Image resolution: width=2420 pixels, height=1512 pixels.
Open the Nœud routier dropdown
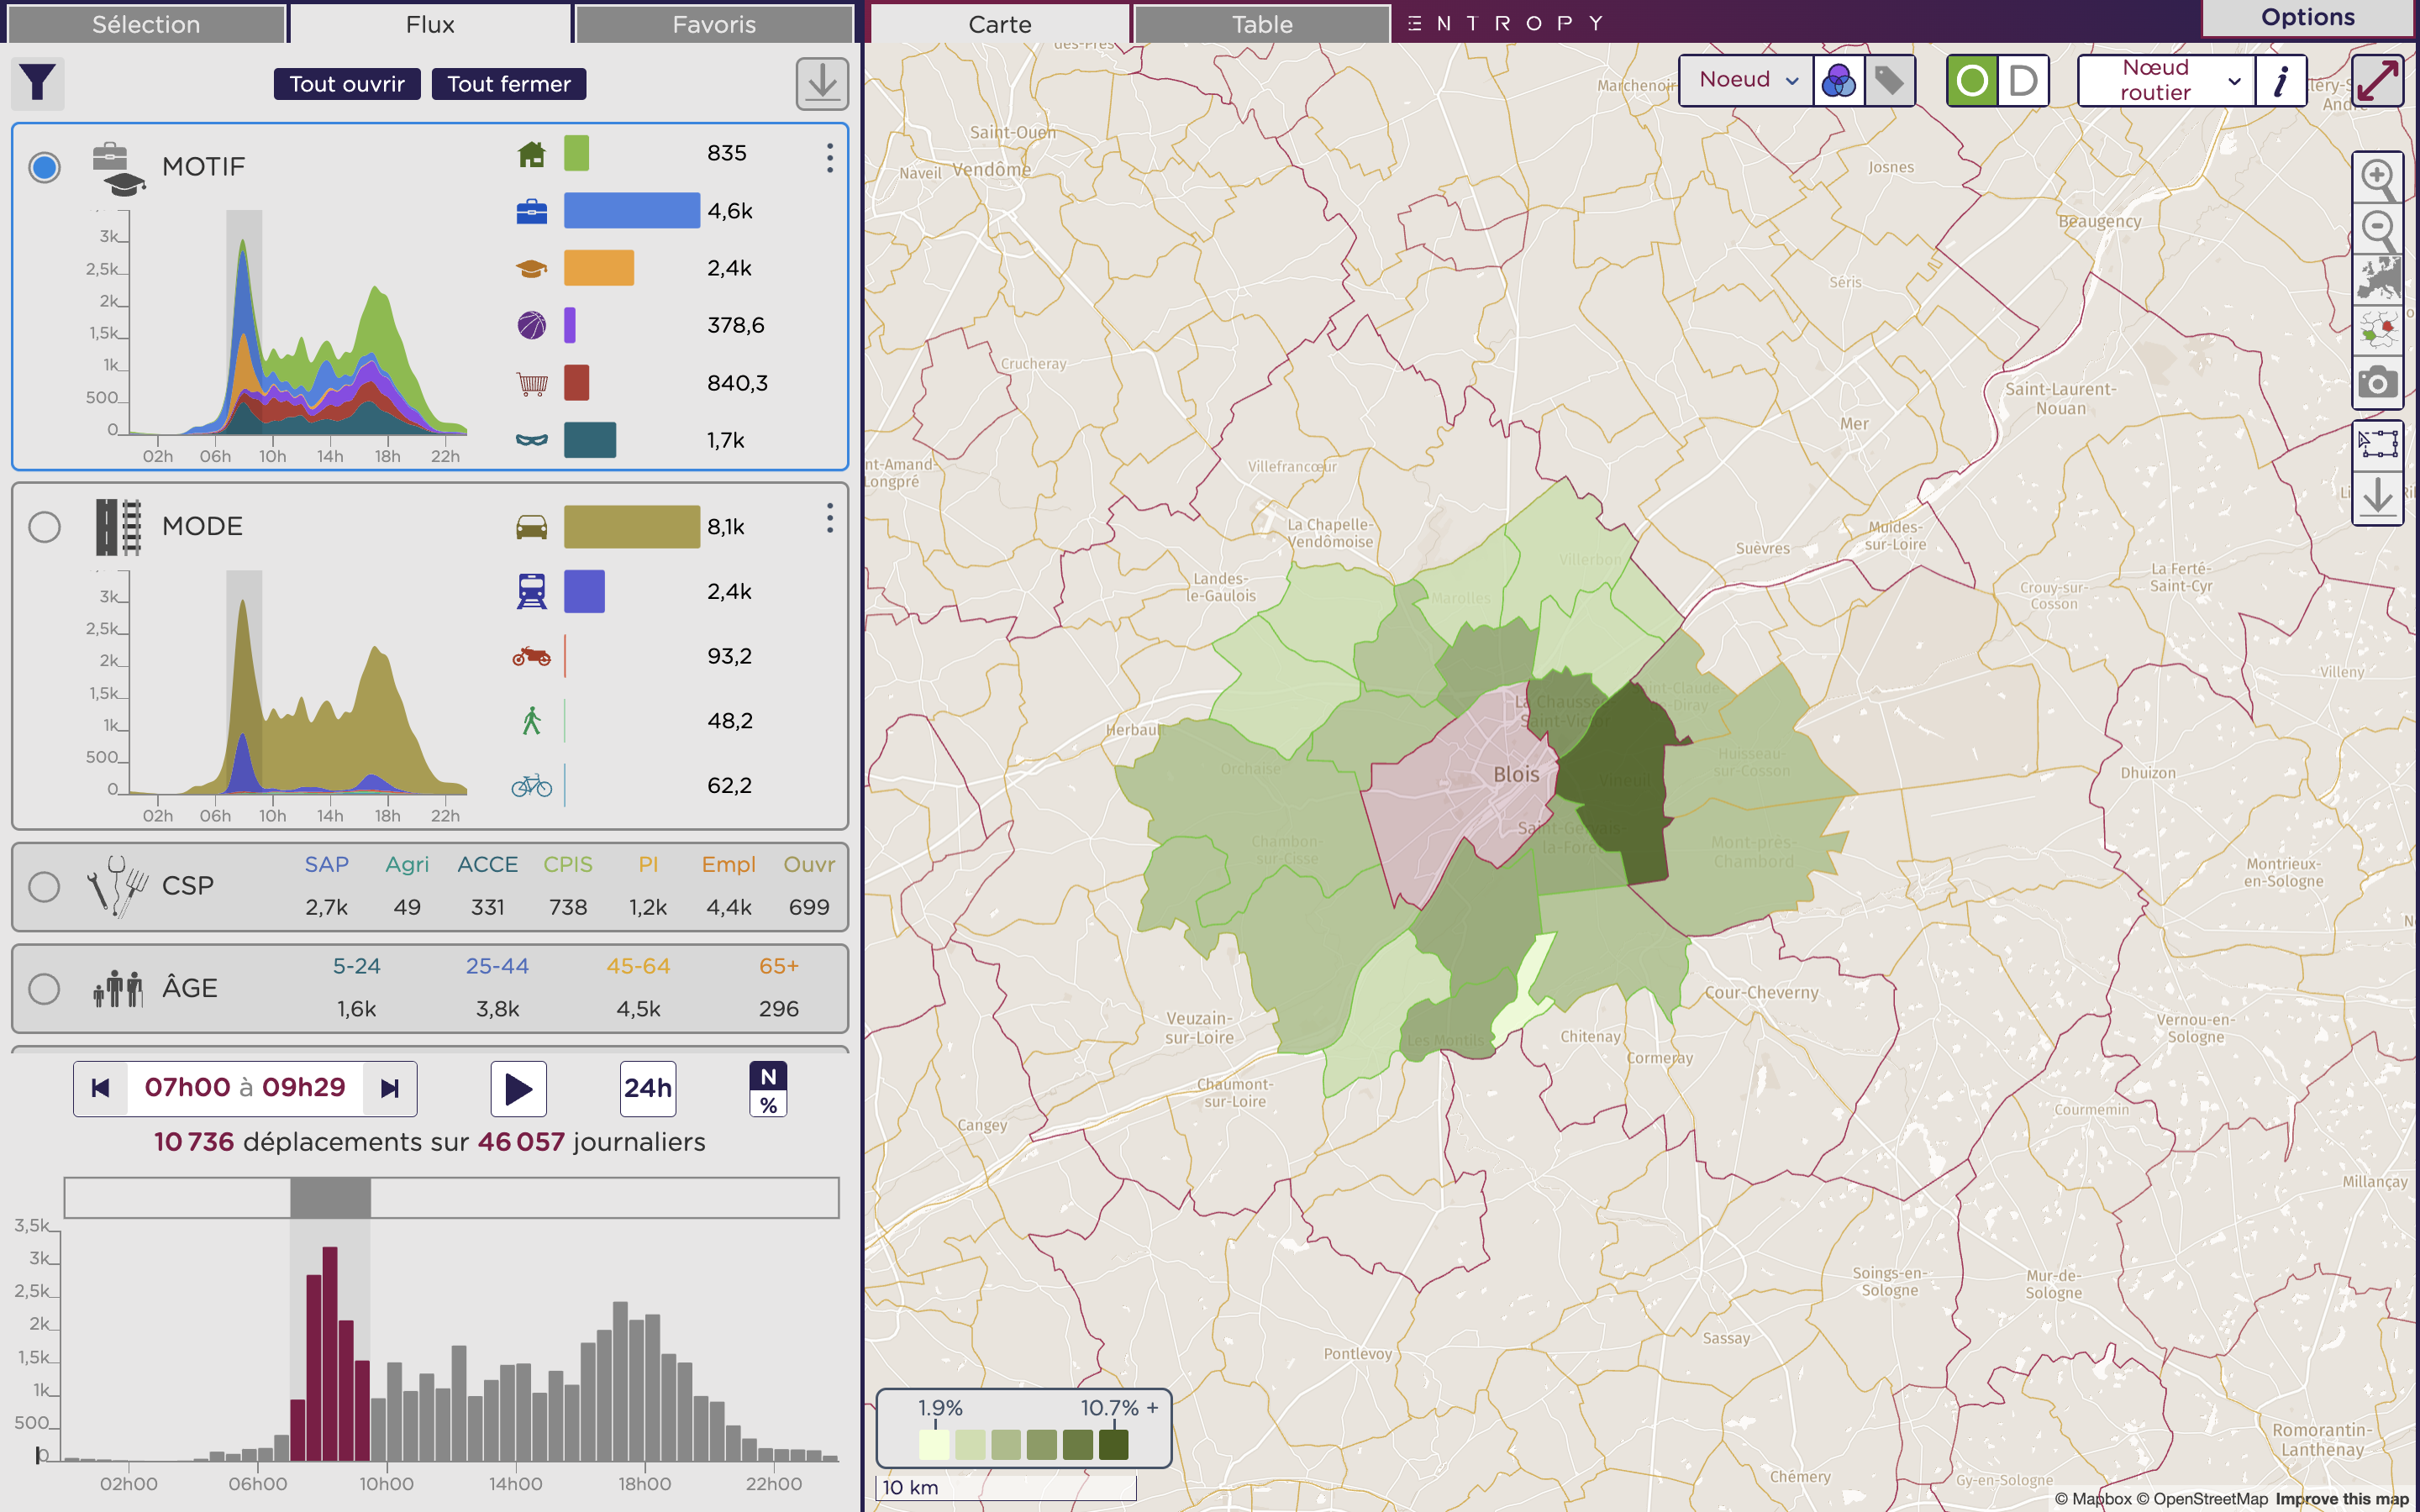coord(2166,80)
